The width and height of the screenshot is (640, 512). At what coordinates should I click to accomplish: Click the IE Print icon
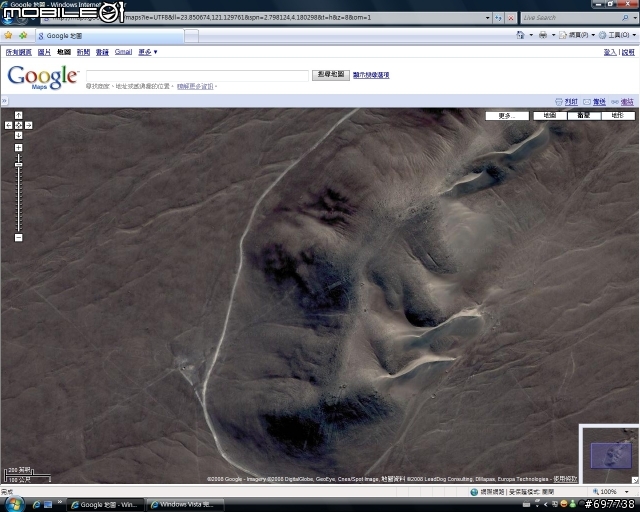pos(543,35)
